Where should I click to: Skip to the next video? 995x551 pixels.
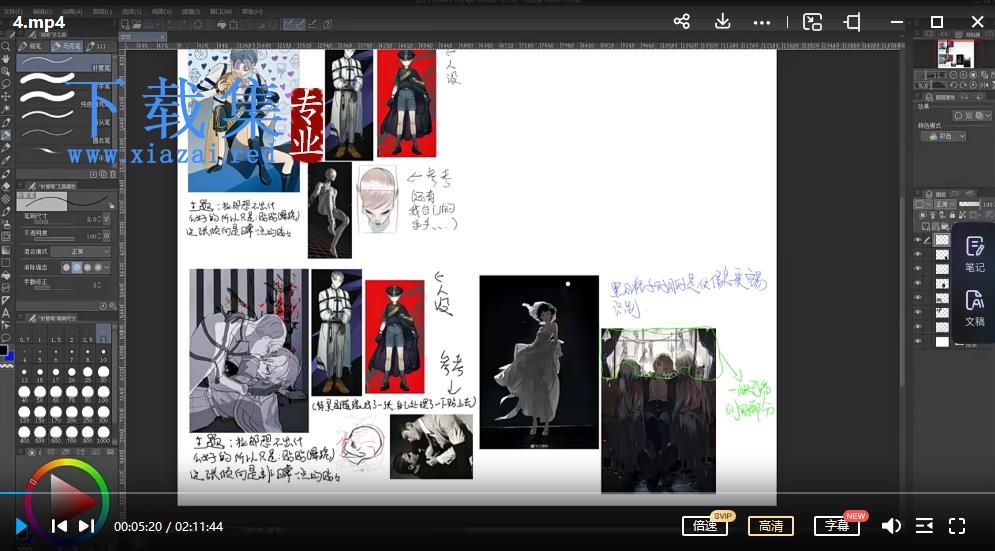86,526
